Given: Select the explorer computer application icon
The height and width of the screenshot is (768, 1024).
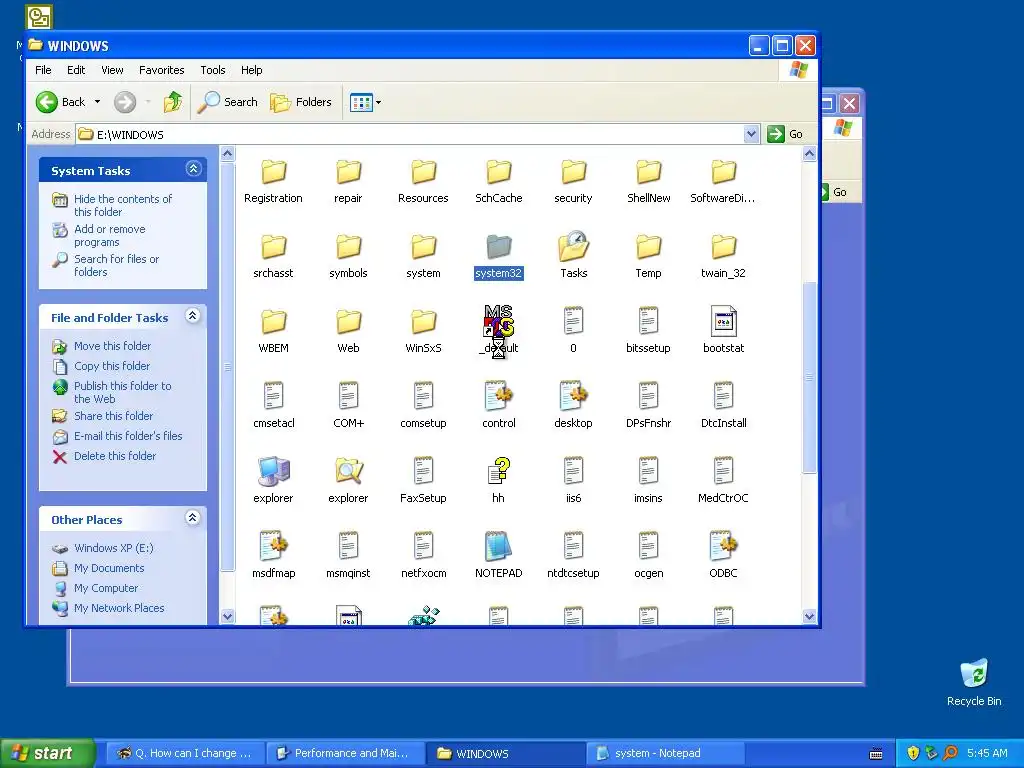Looking at the screenshot, I should [x=274, y=472].
